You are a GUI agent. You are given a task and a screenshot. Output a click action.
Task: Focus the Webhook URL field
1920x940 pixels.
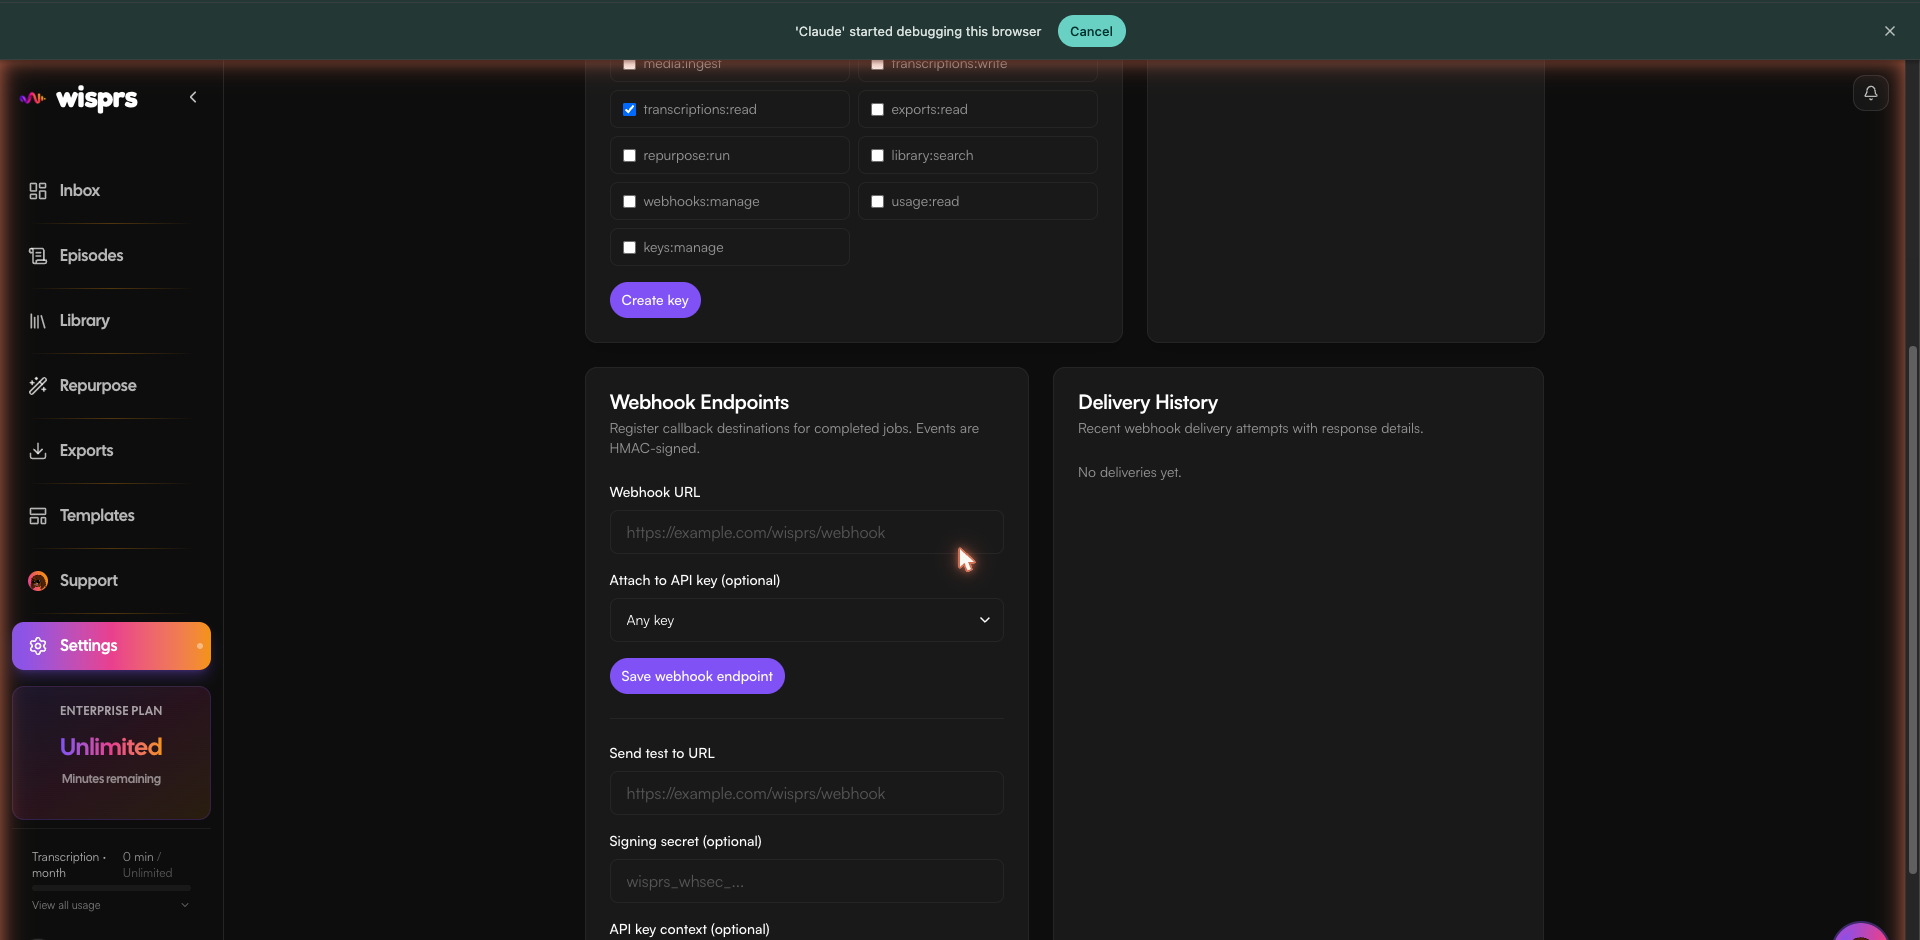tap(806, 532)
